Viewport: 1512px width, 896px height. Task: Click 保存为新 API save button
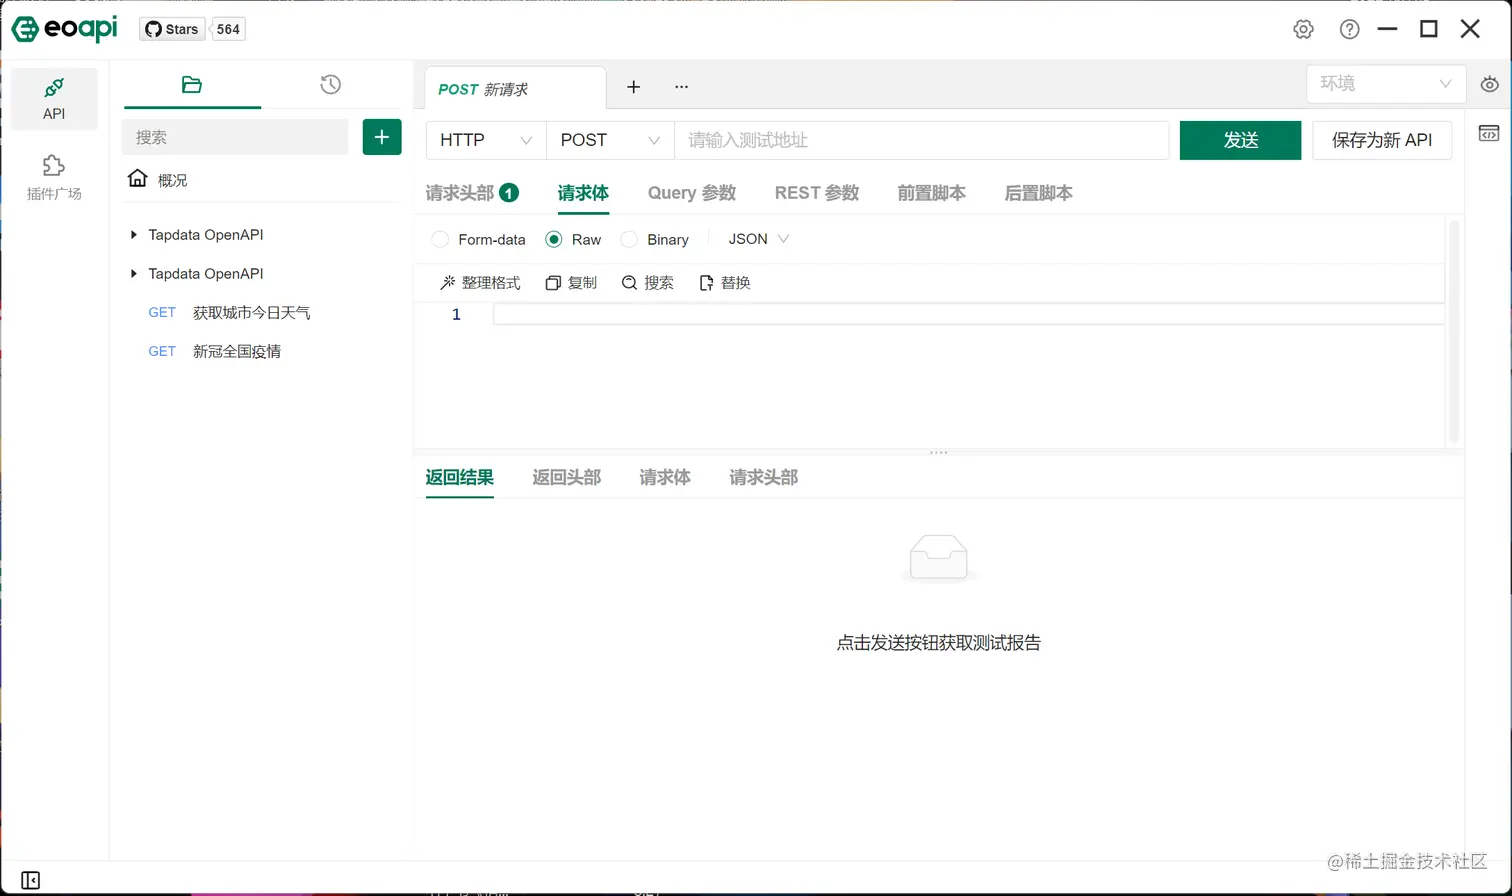(1381, 140)
